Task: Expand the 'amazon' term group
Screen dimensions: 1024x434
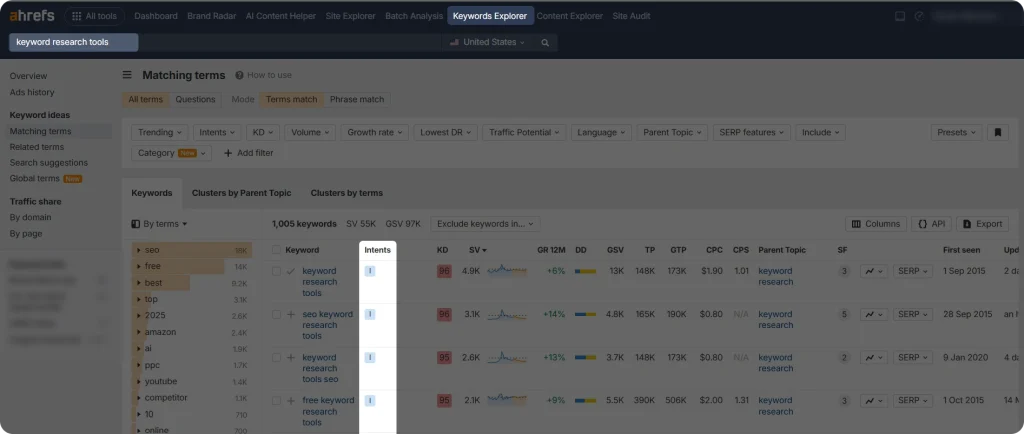Action: coord(139,332)
